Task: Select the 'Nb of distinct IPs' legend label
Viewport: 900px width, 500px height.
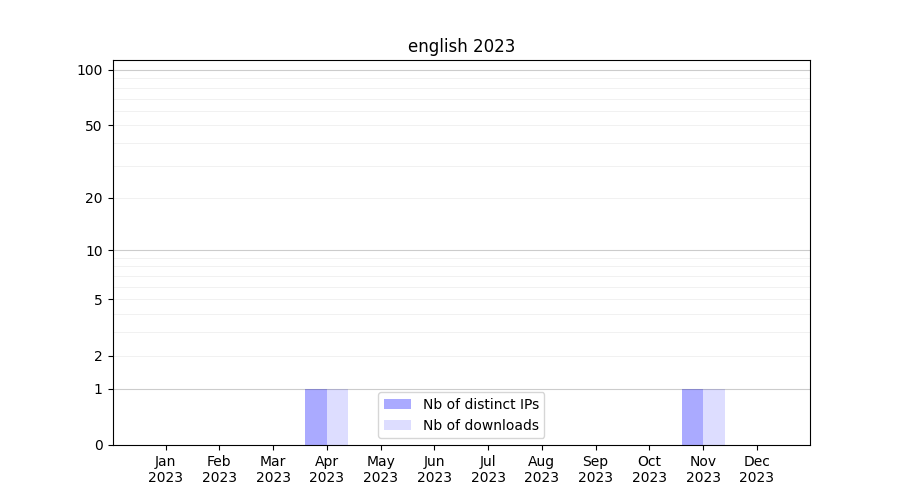Action: coord(480,404)
